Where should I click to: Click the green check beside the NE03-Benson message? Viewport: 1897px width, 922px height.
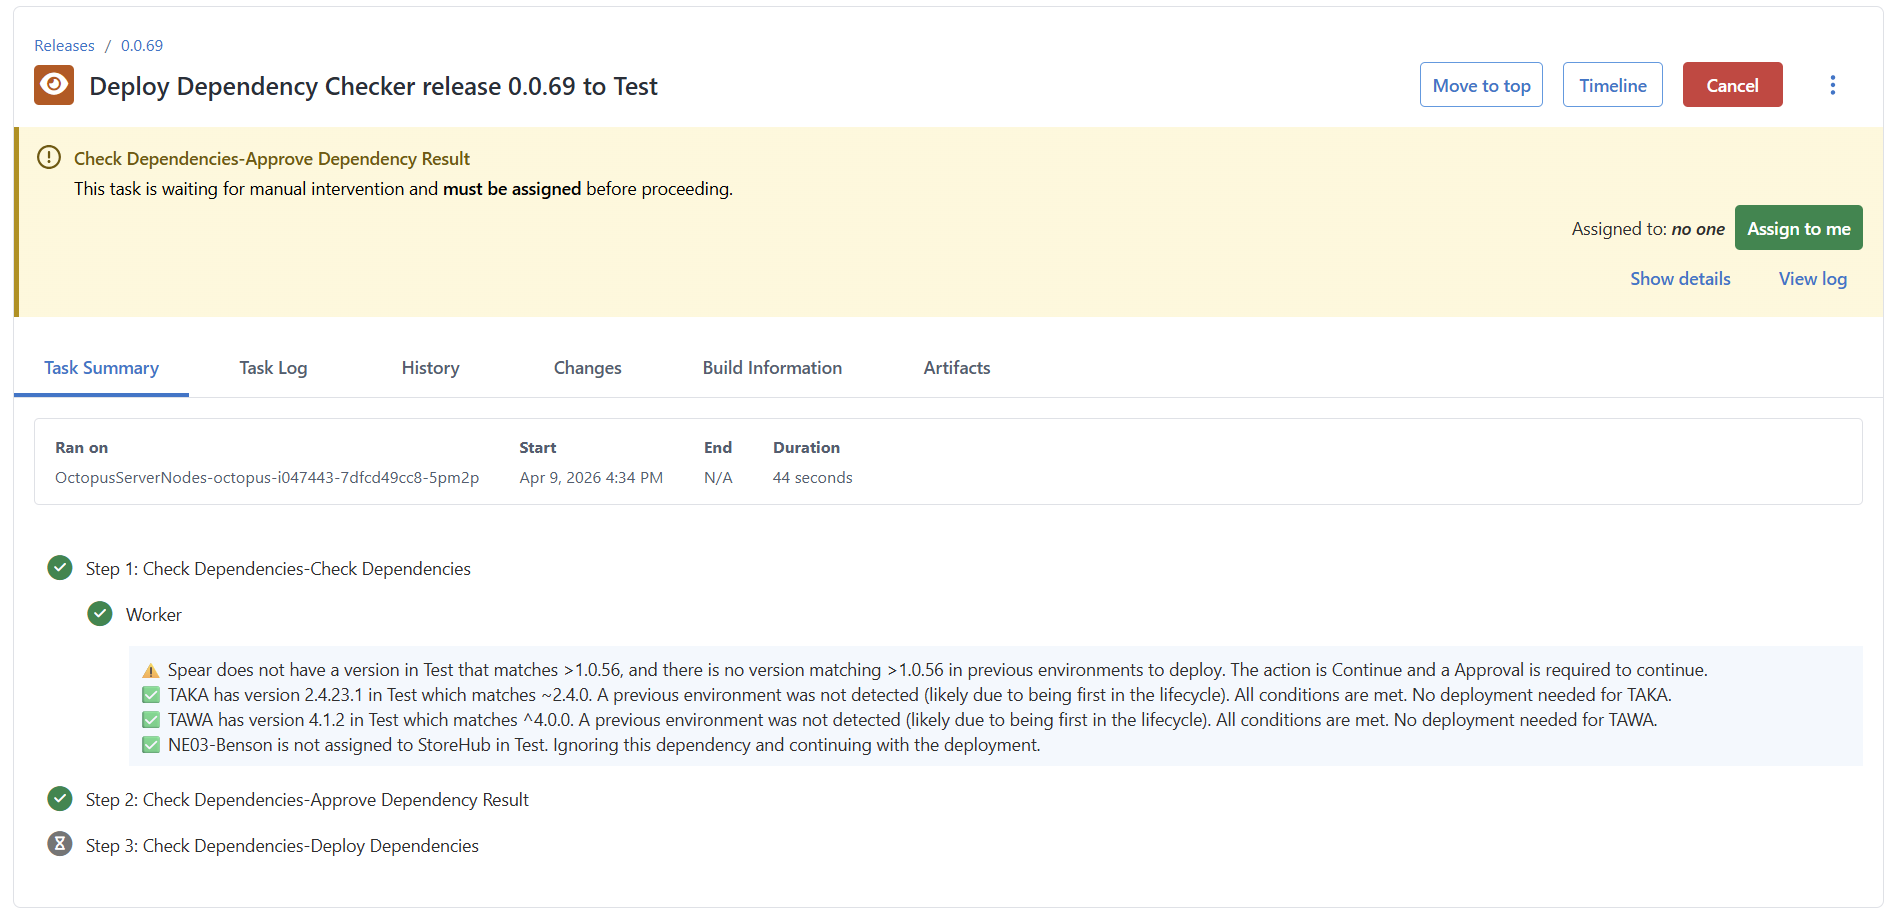coord(151,744)
